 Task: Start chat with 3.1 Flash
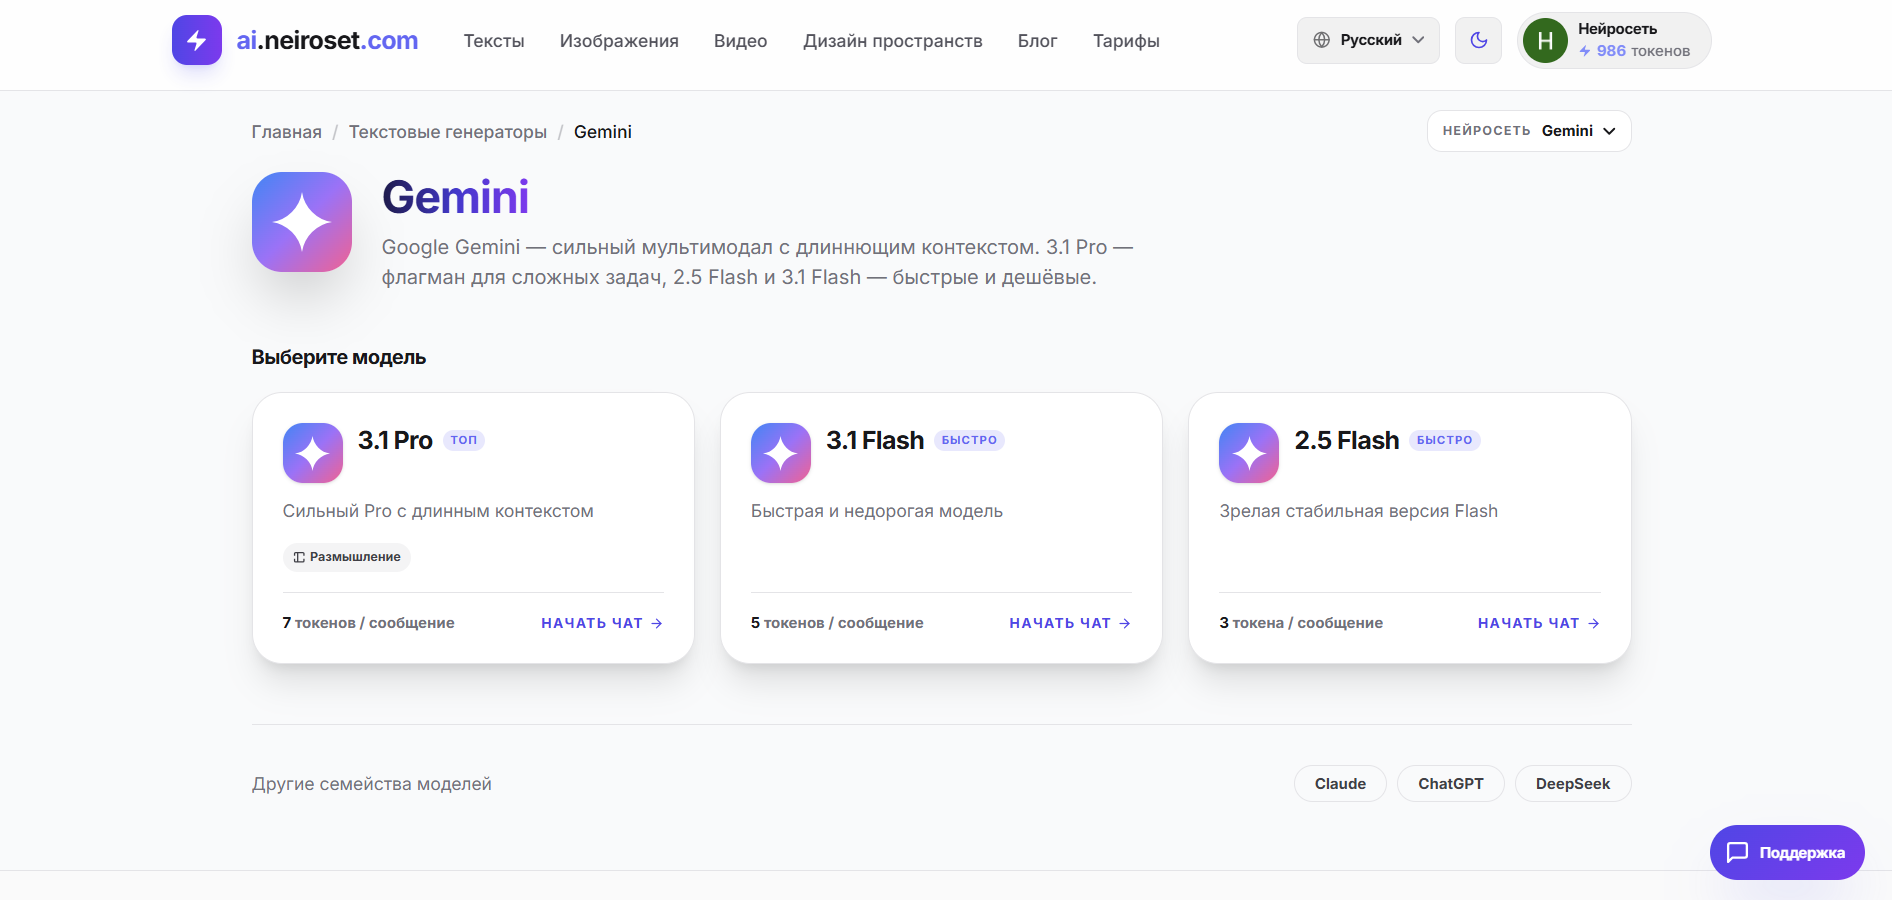[x=1070, y=623]
